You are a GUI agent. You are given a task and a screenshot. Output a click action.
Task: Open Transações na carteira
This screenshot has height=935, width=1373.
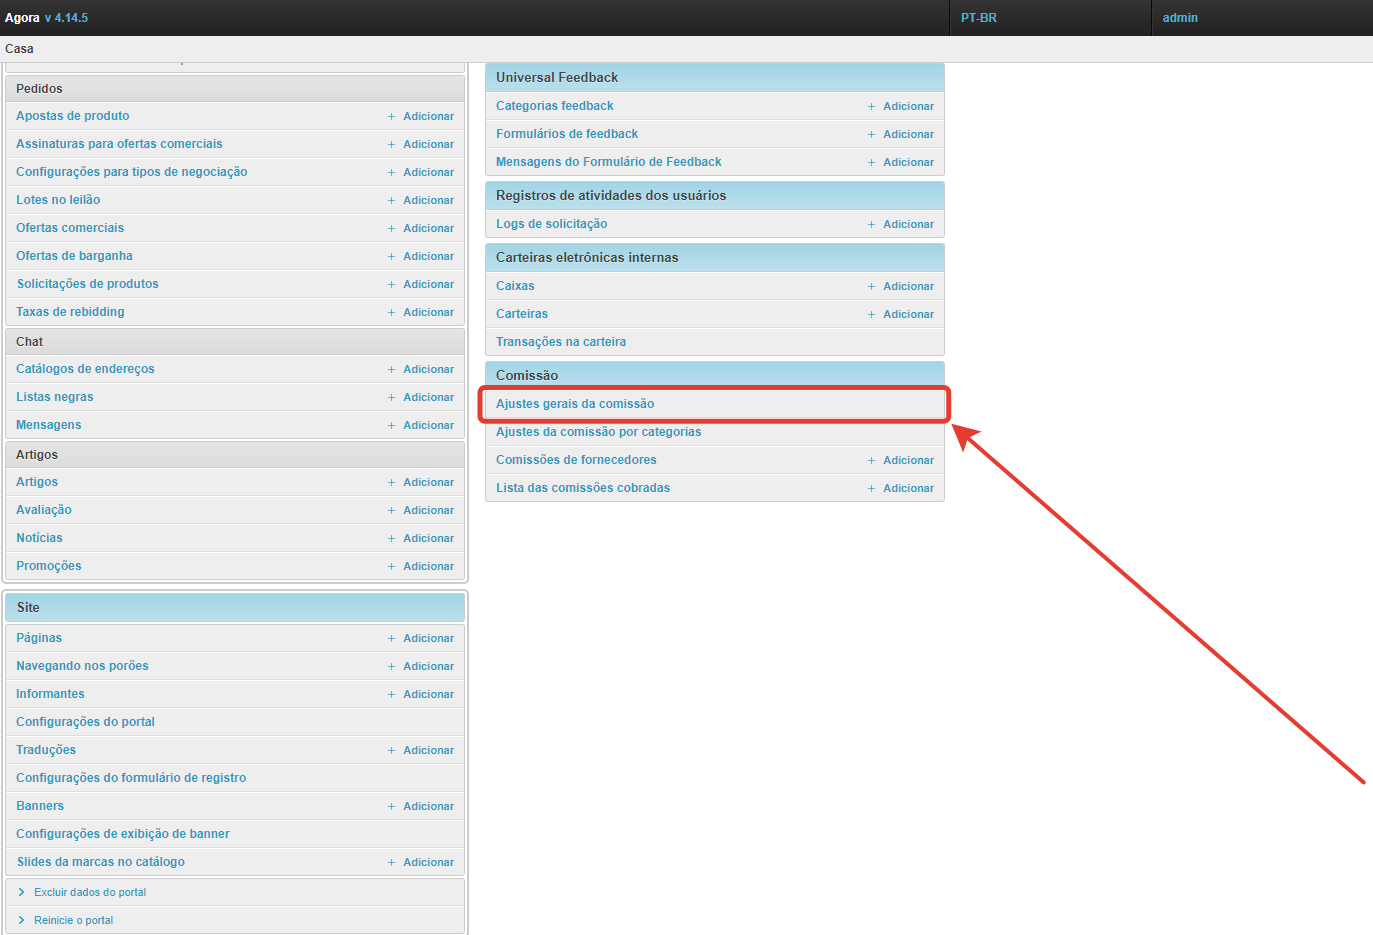coord(561,342)
